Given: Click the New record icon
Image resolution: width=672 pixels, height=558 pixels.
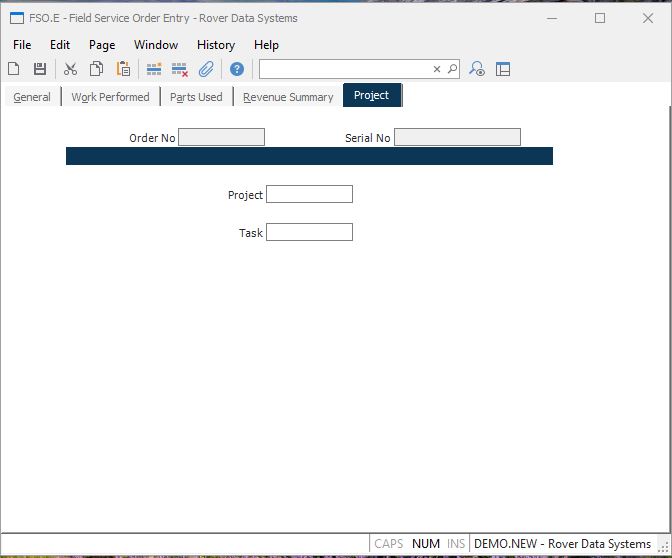Looking at the screenshot, I should 14,69.
